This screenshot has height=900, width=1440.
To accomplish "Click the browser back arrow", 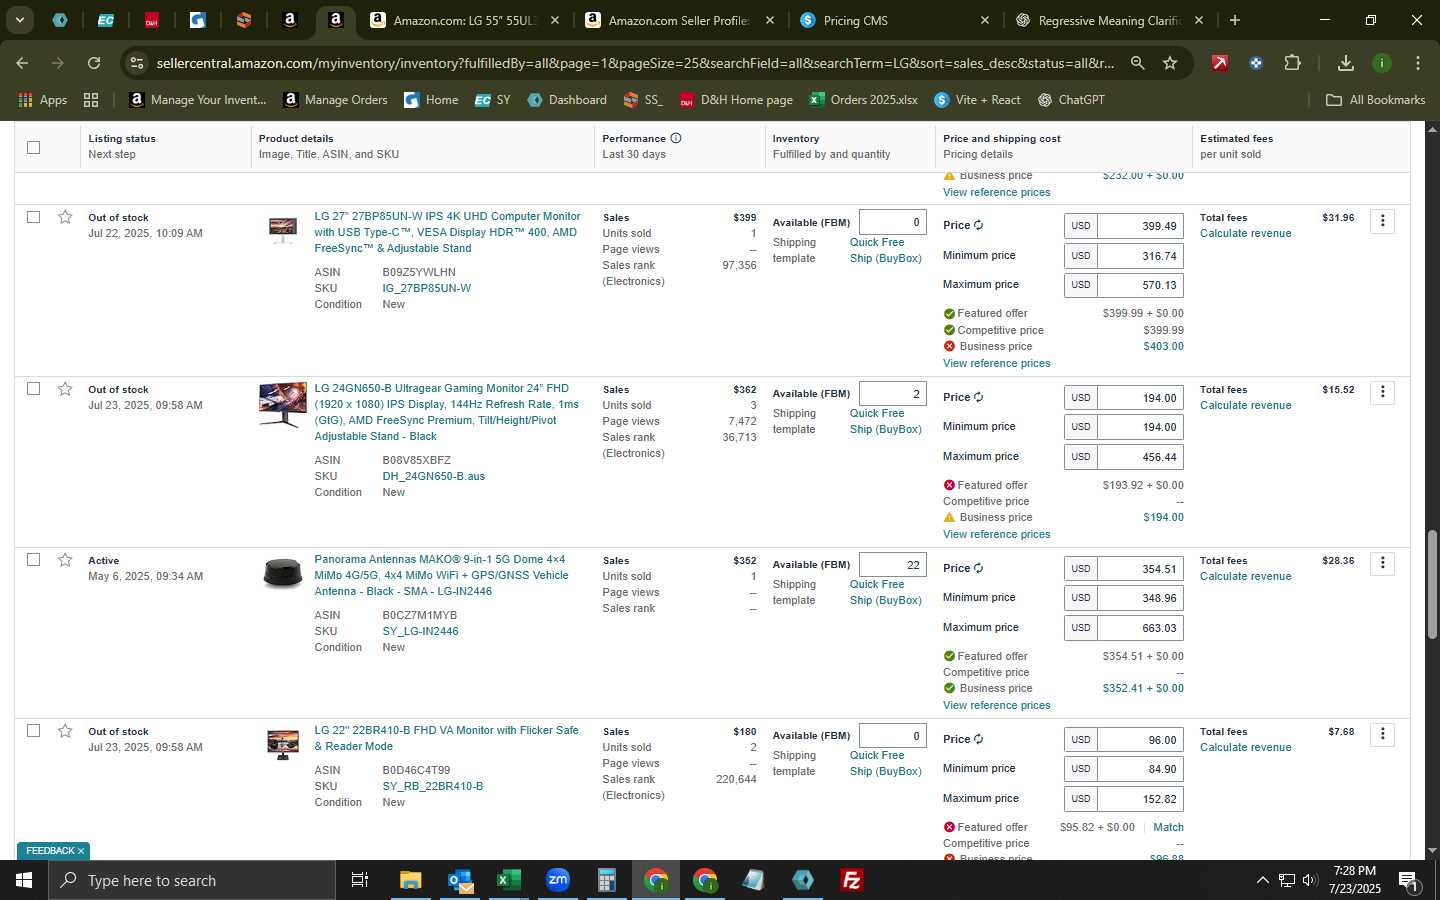I will click(22, 63).
